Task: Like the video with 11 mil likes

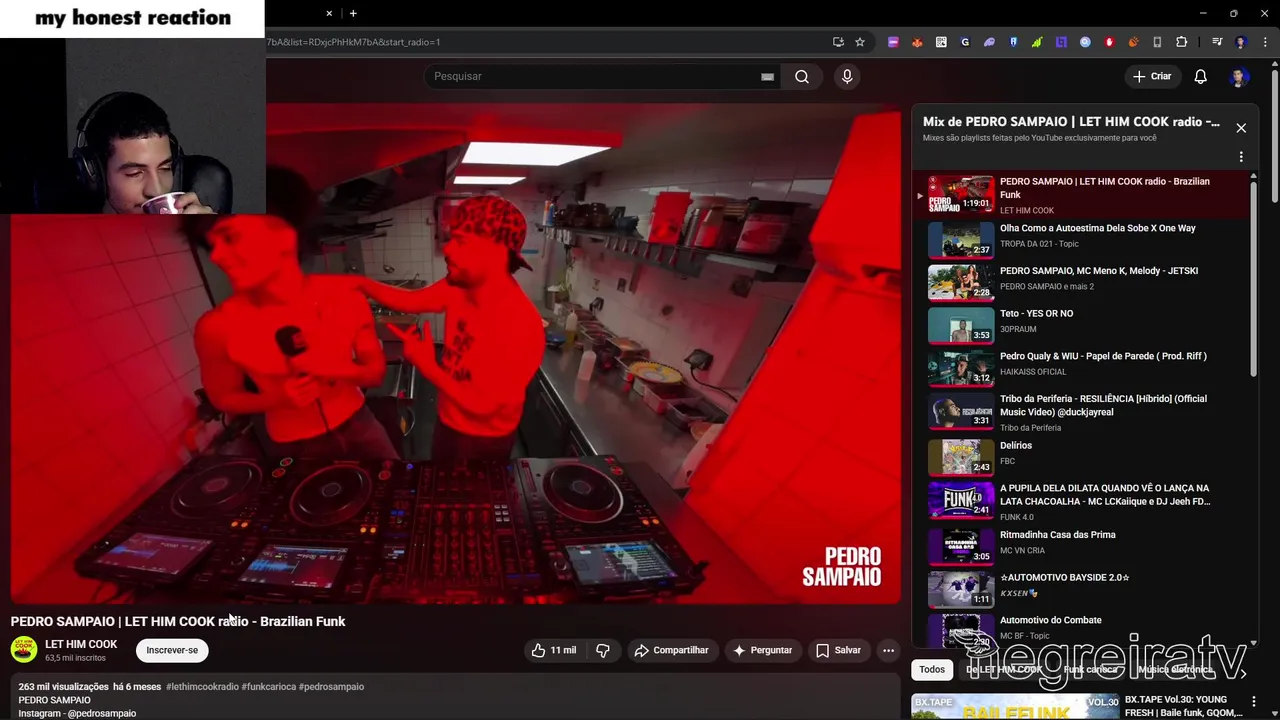Action: [x=553, y=650]
